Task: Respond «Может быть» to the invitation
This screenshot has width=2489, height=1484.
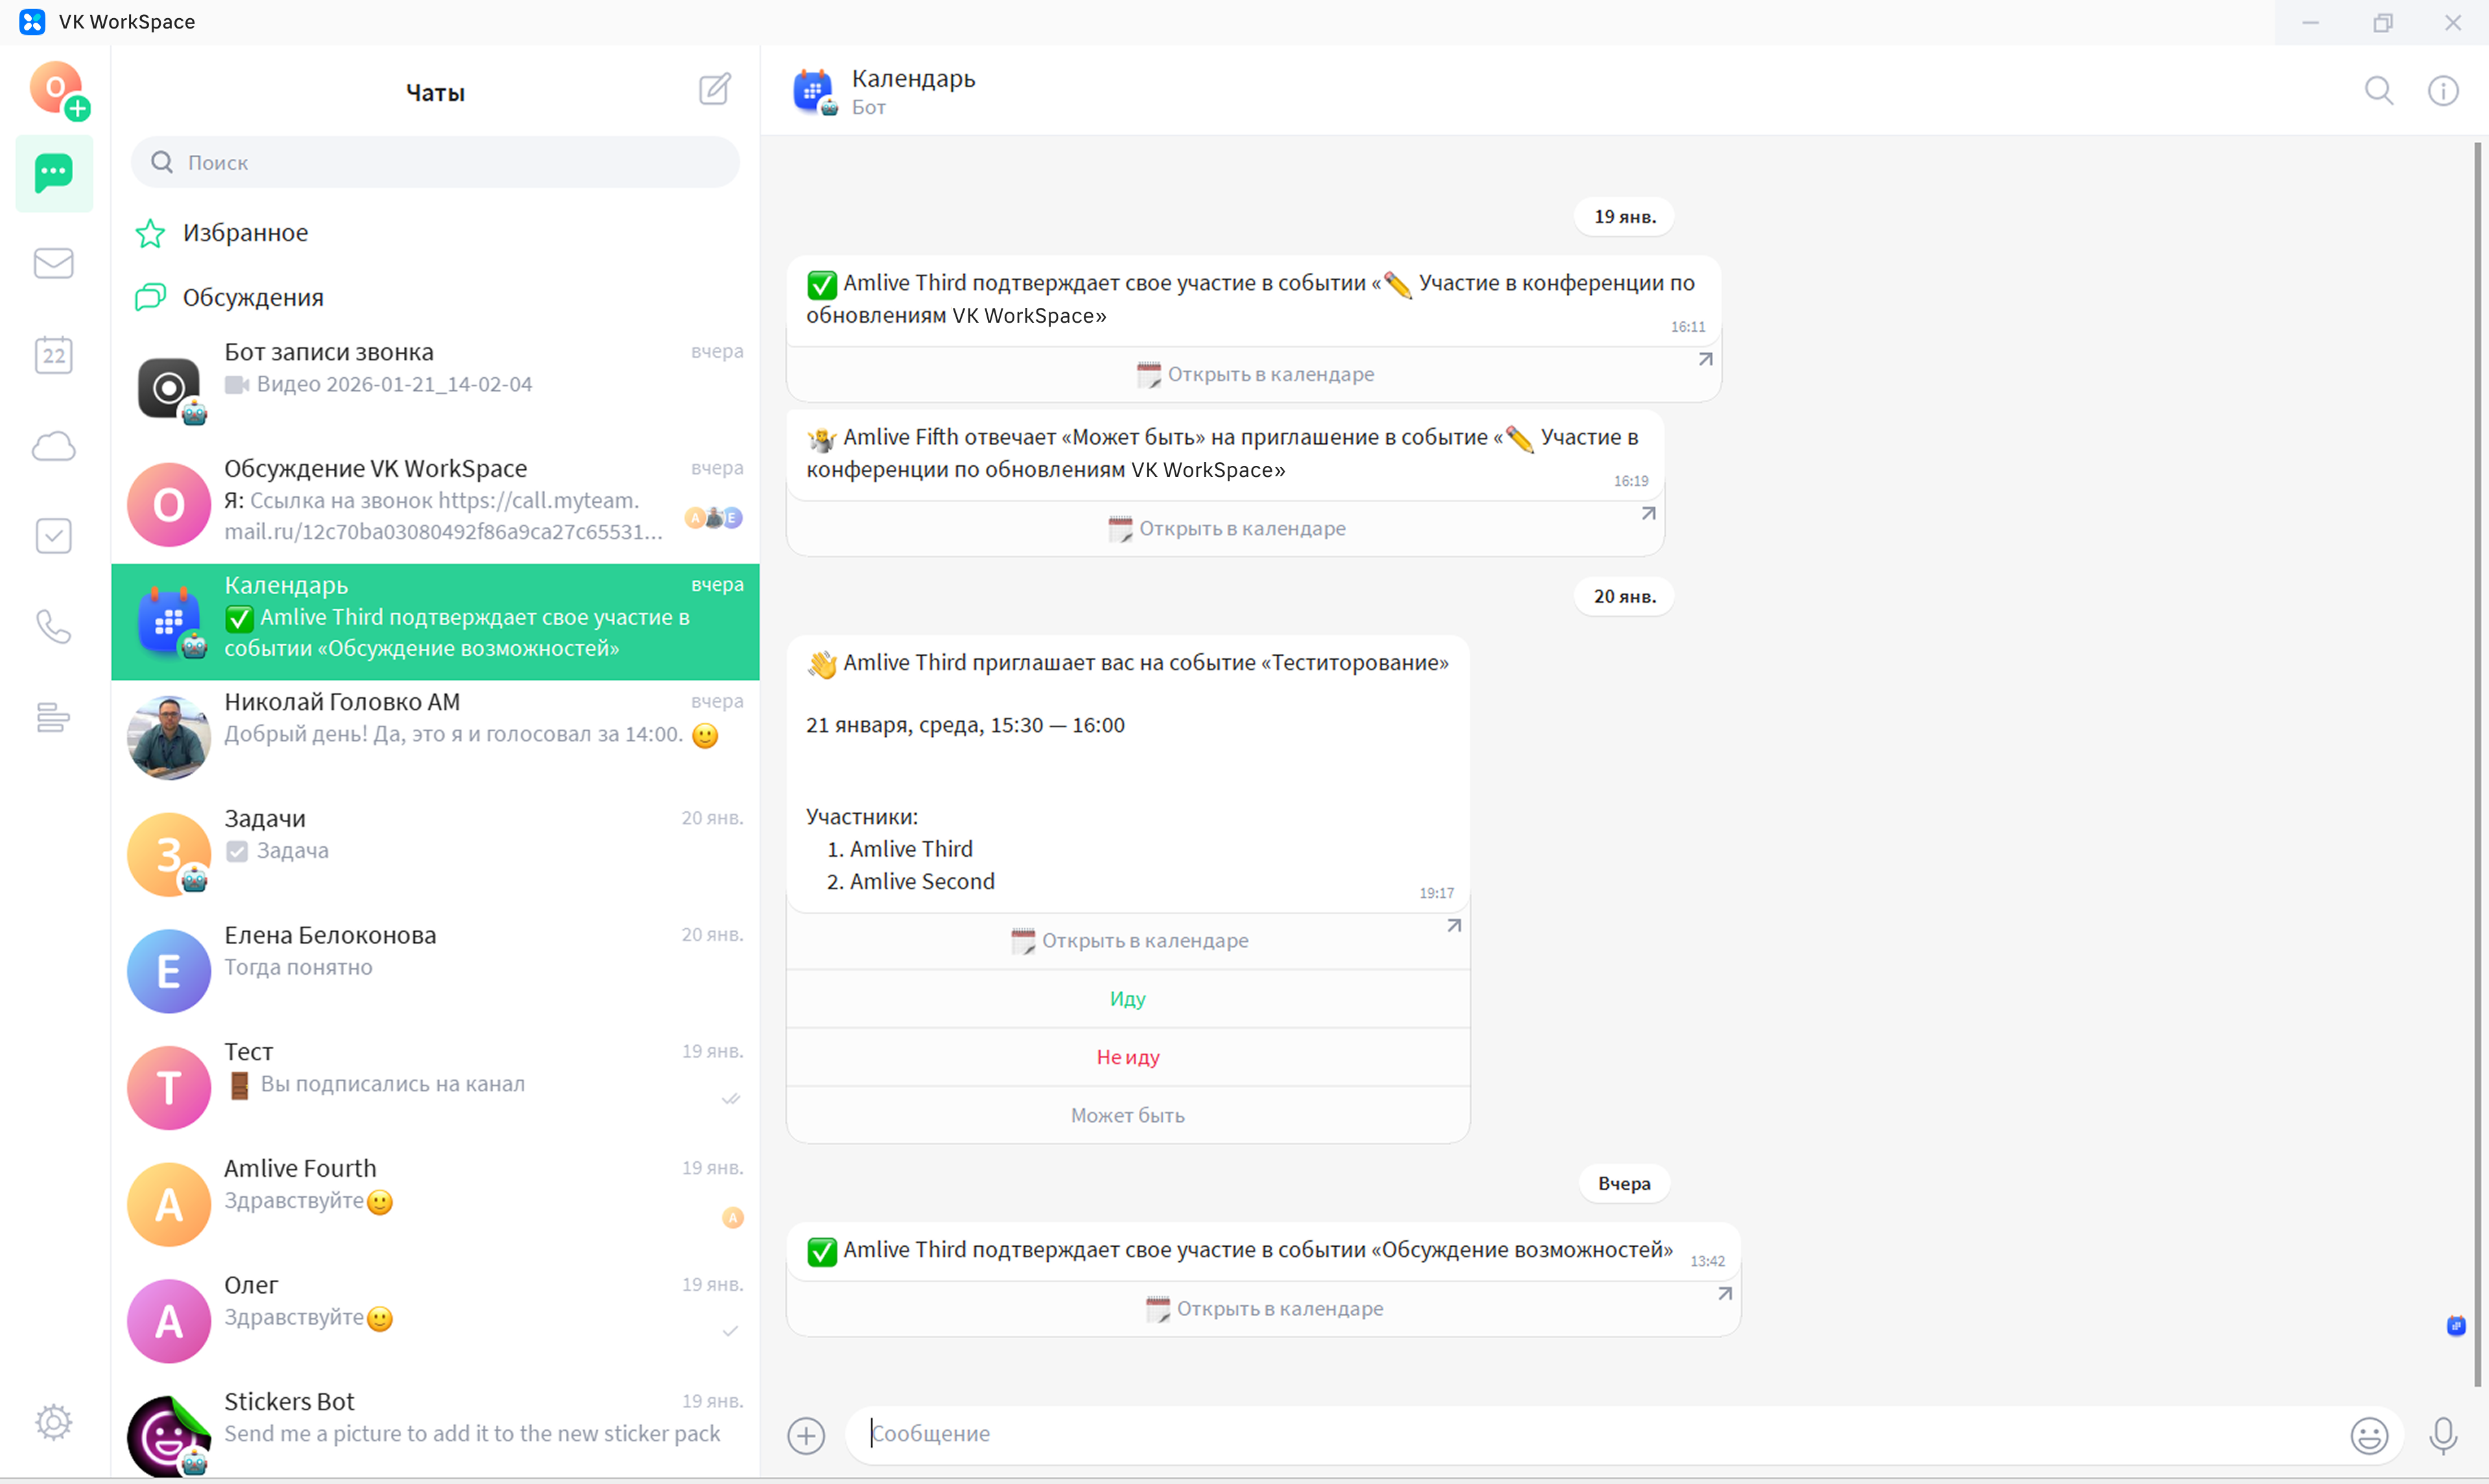Action: pyautogui.click(x=1127, y=1115)
